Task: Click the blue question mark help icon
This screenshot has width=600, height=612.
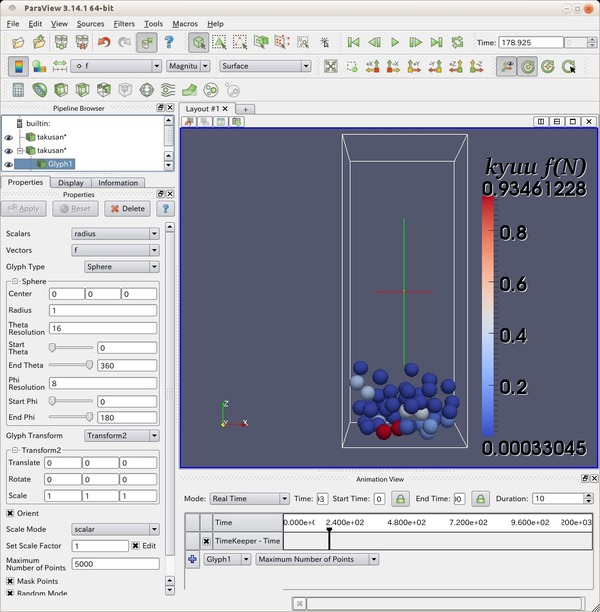Action: pyautogui.click(x=169, y=42)
